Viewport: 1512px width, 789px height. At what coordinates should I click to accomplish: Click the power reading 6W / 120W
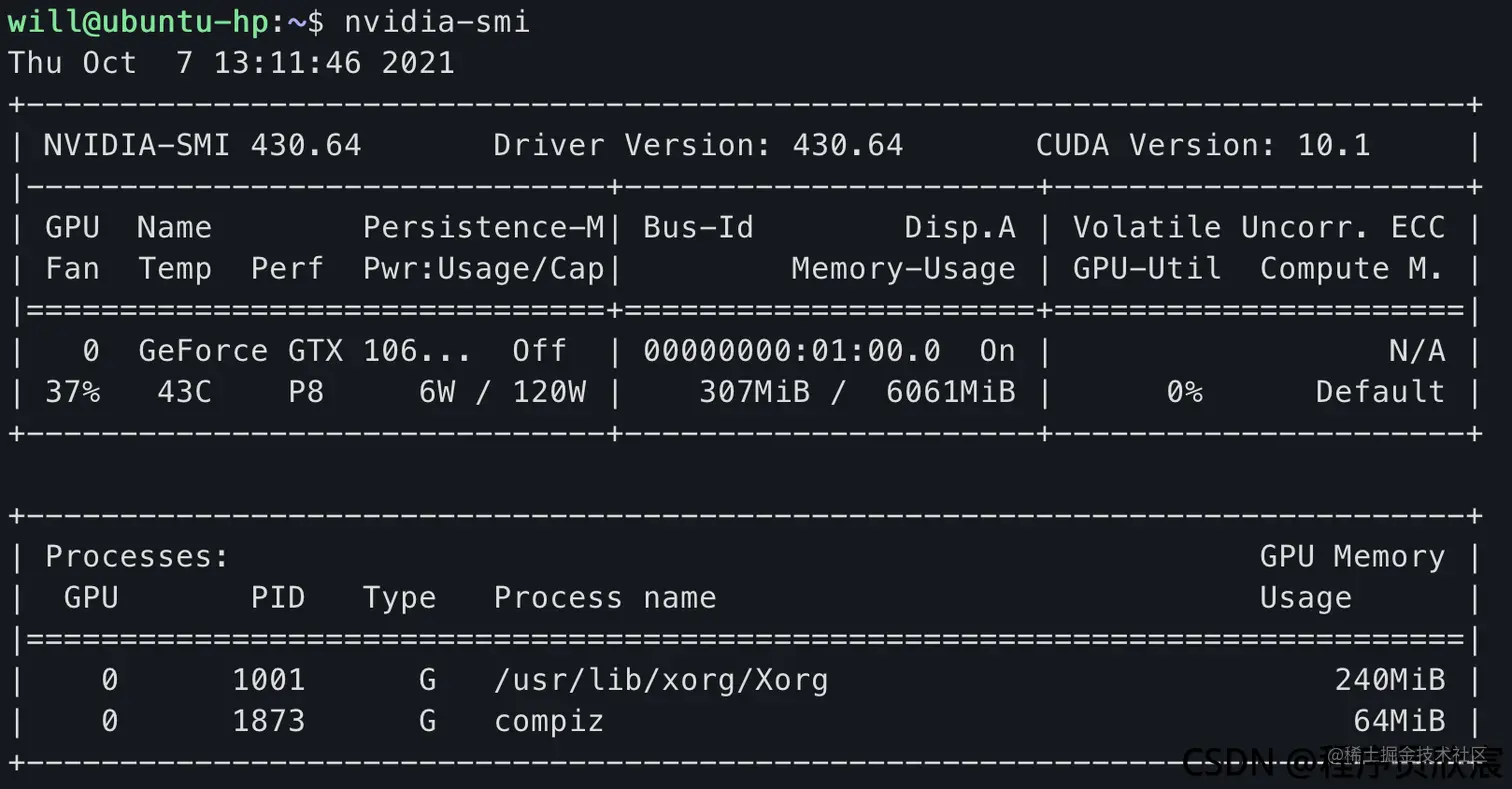(502, 391)
